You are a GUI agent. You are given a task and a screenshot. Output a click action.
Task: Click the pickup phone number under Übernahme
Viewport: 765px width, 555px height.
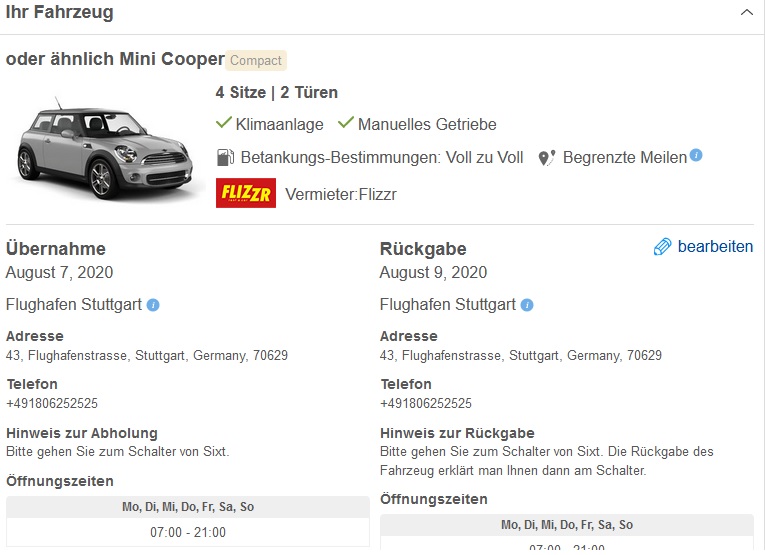52,404
